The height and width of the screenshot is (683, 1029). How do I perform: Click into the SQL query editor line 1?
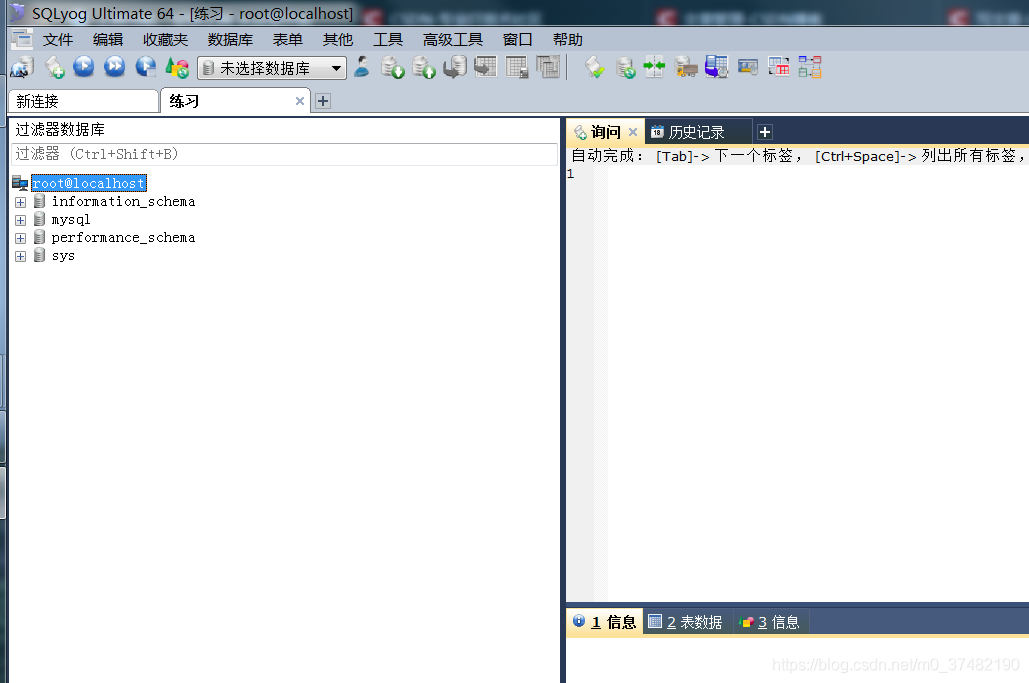click(817, 174)
